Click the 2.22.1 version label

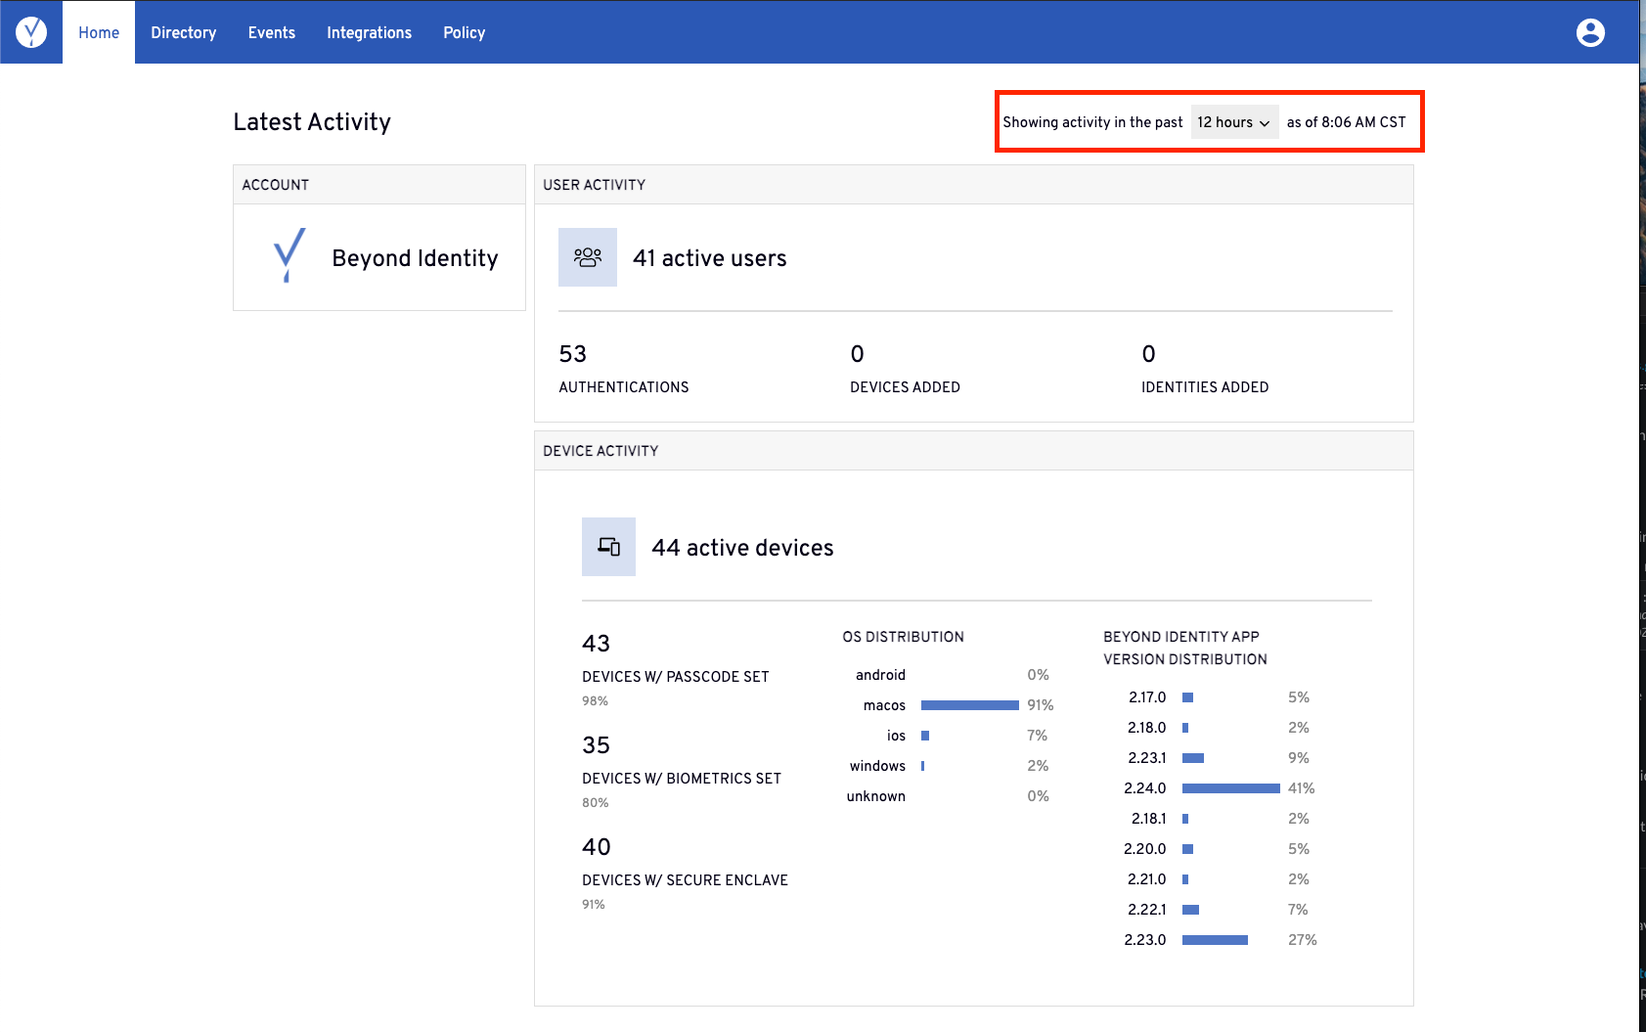[1147, 909]
